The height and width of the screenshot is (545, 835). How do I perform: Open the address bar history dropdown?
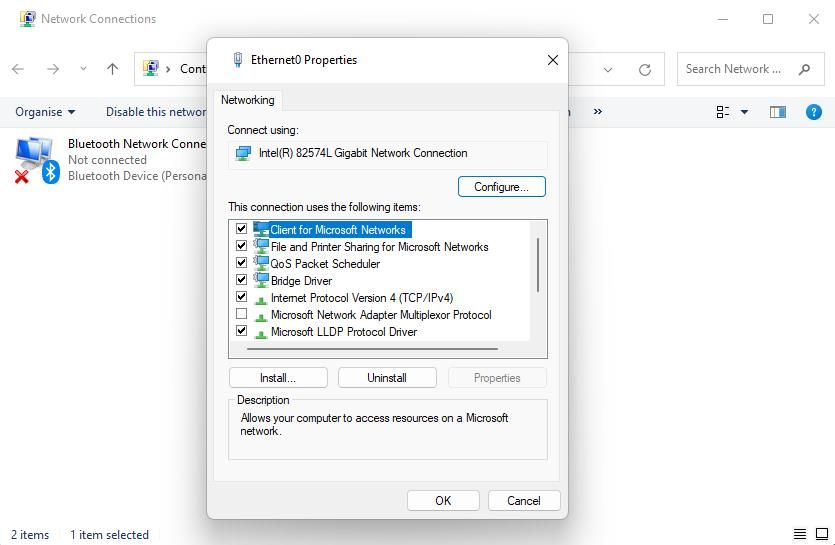[608, 69]
